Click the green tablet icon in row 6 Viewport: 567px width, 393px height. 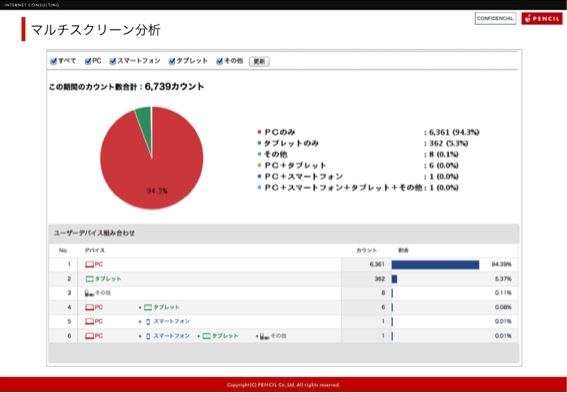(206, 336)
